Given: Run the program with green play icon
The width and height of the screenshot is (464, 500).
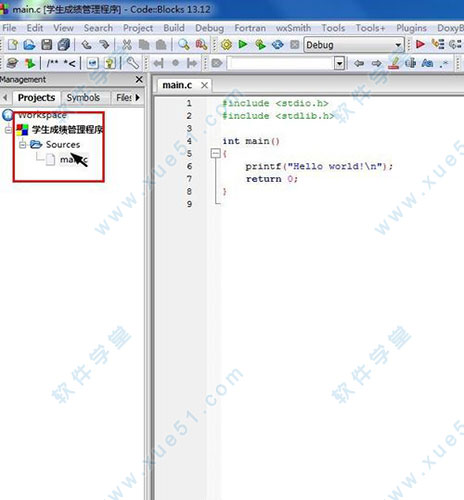Looking at the screenshot, I should (243, 44).
